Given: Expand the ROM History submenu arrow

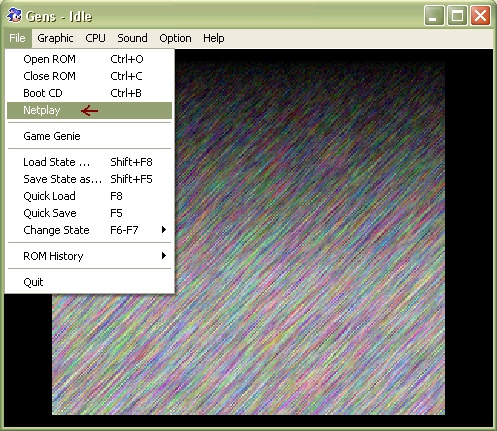Looking at the screenshot, I should (164, 256).
